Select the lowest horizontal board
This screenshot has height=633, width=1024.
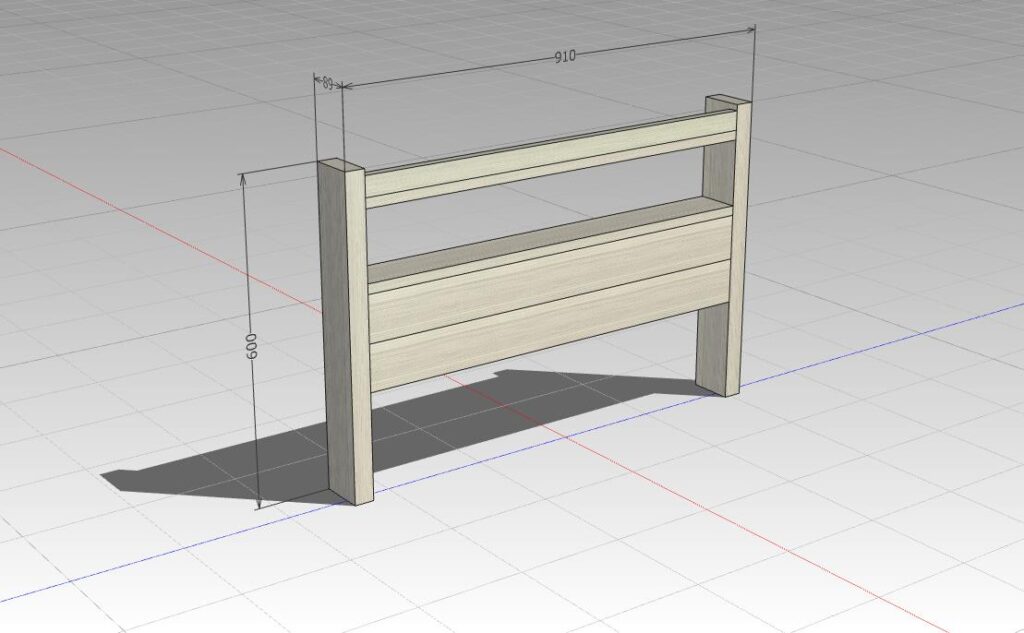click(550, 325)
